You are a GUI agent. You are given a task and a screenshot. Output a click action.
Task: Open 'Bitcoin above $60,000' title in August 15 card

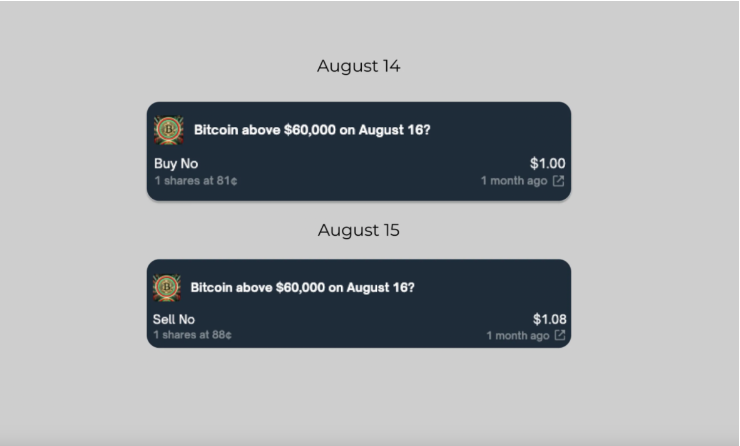pyautogui.click(x=303, y=287)
